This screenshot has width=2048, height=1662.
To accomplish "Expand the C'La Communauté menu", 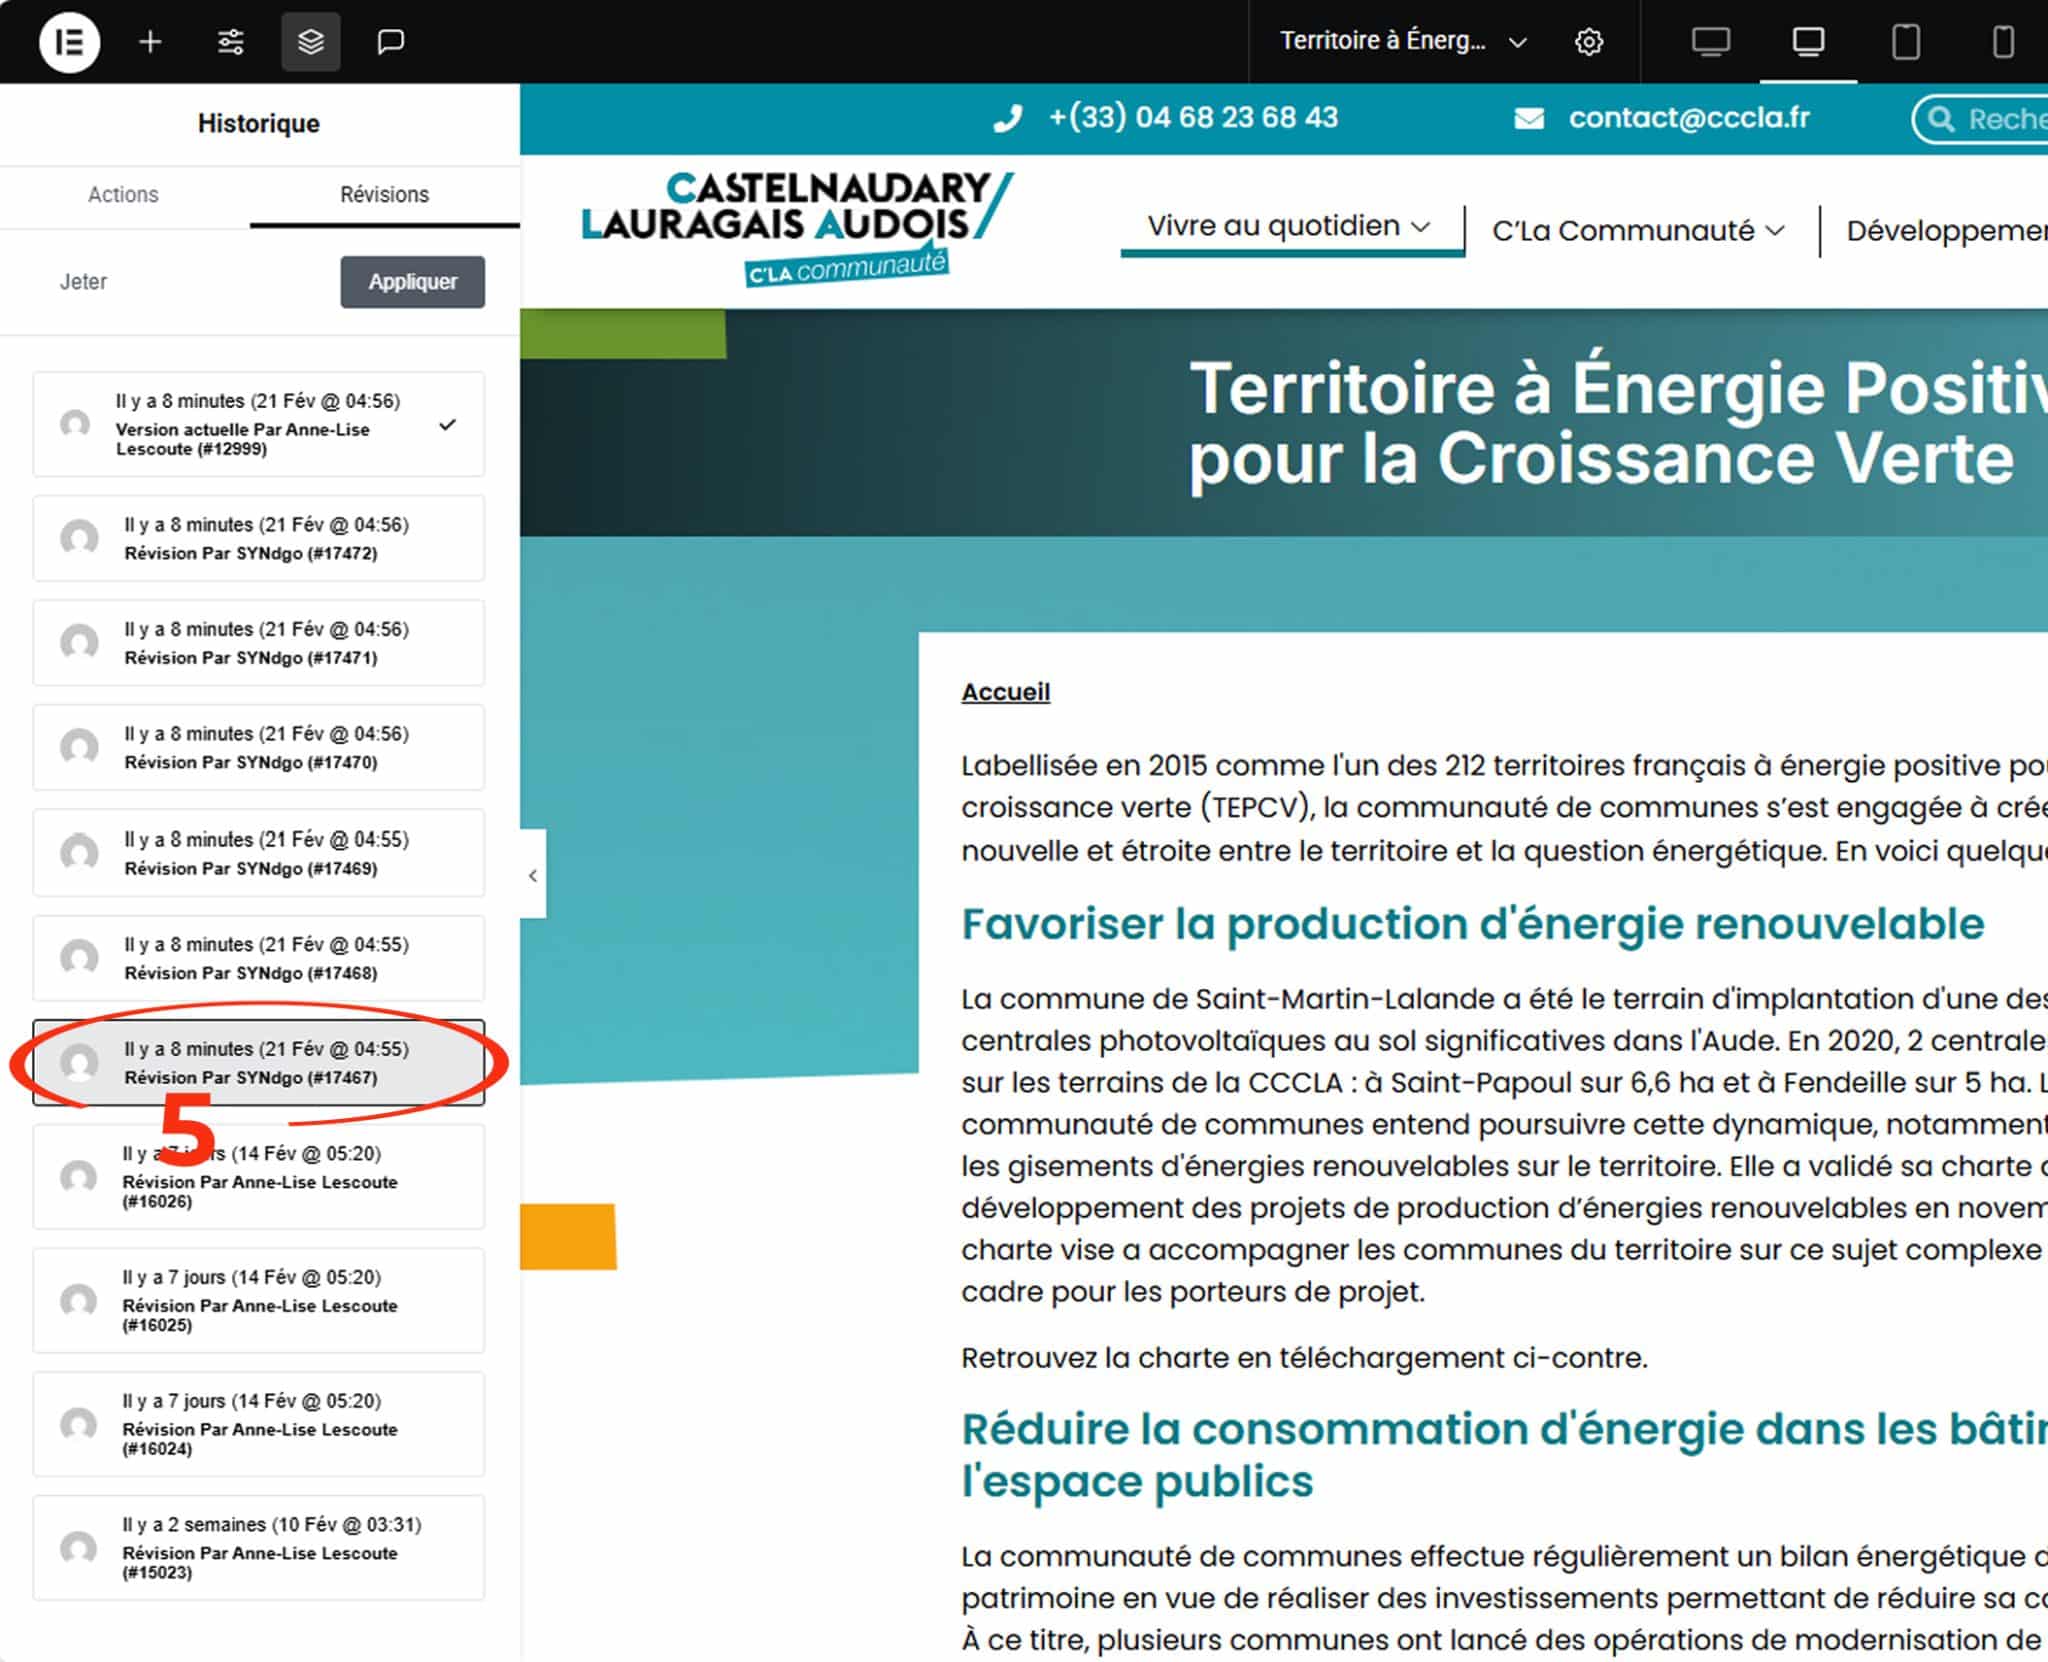I will [1638, 231].
